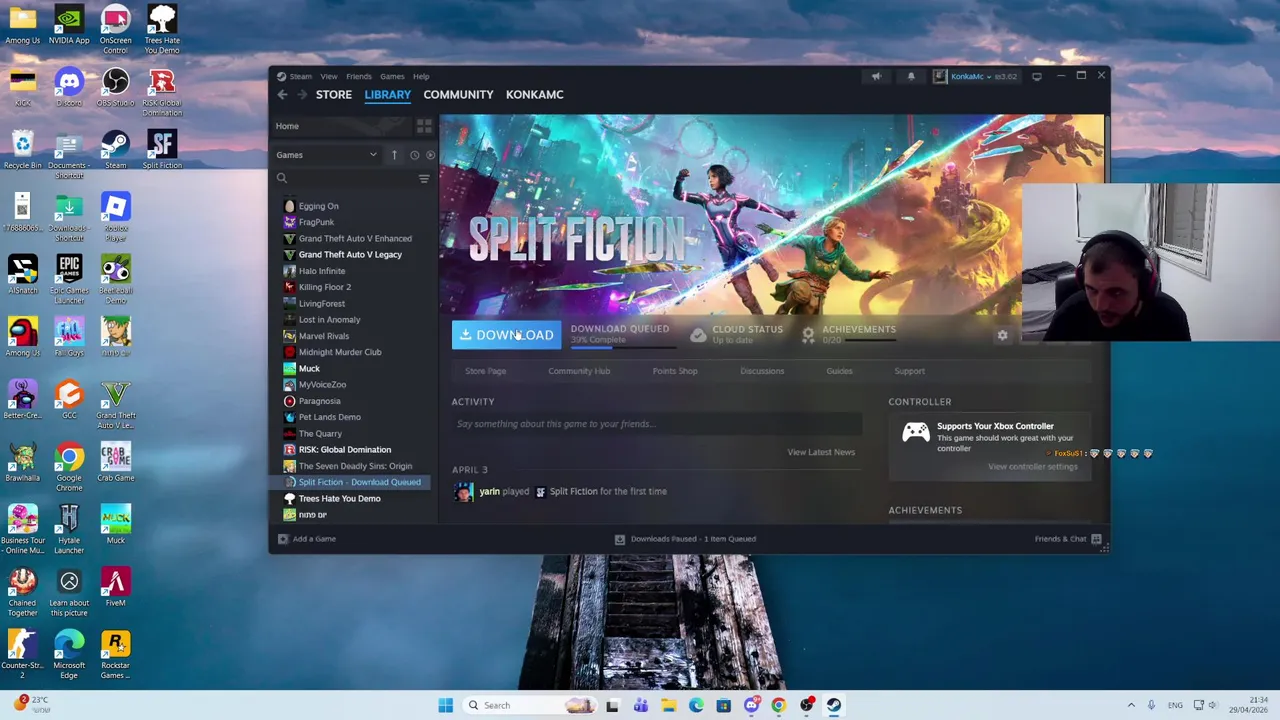Open the Downloads status icon in Steam footer
The width and height of the screenshot is (1280, 720).
[620, 539]
